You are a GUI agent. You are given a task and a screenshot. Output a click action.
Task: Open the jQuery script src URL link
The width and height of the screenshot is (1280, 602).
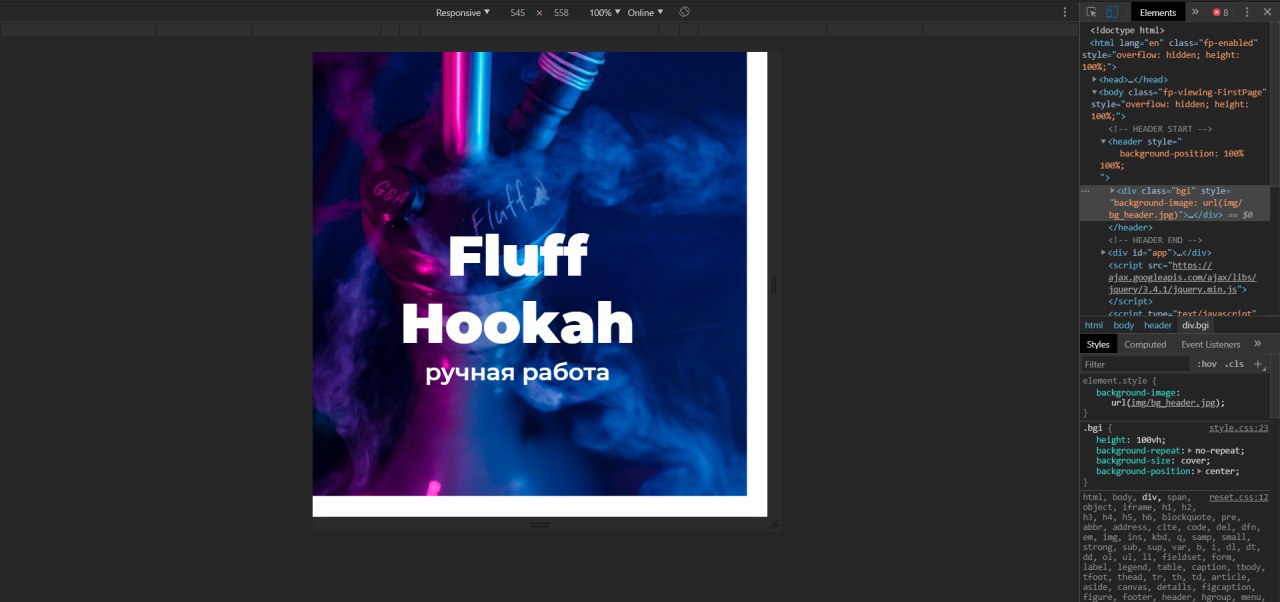point(1182,277)
